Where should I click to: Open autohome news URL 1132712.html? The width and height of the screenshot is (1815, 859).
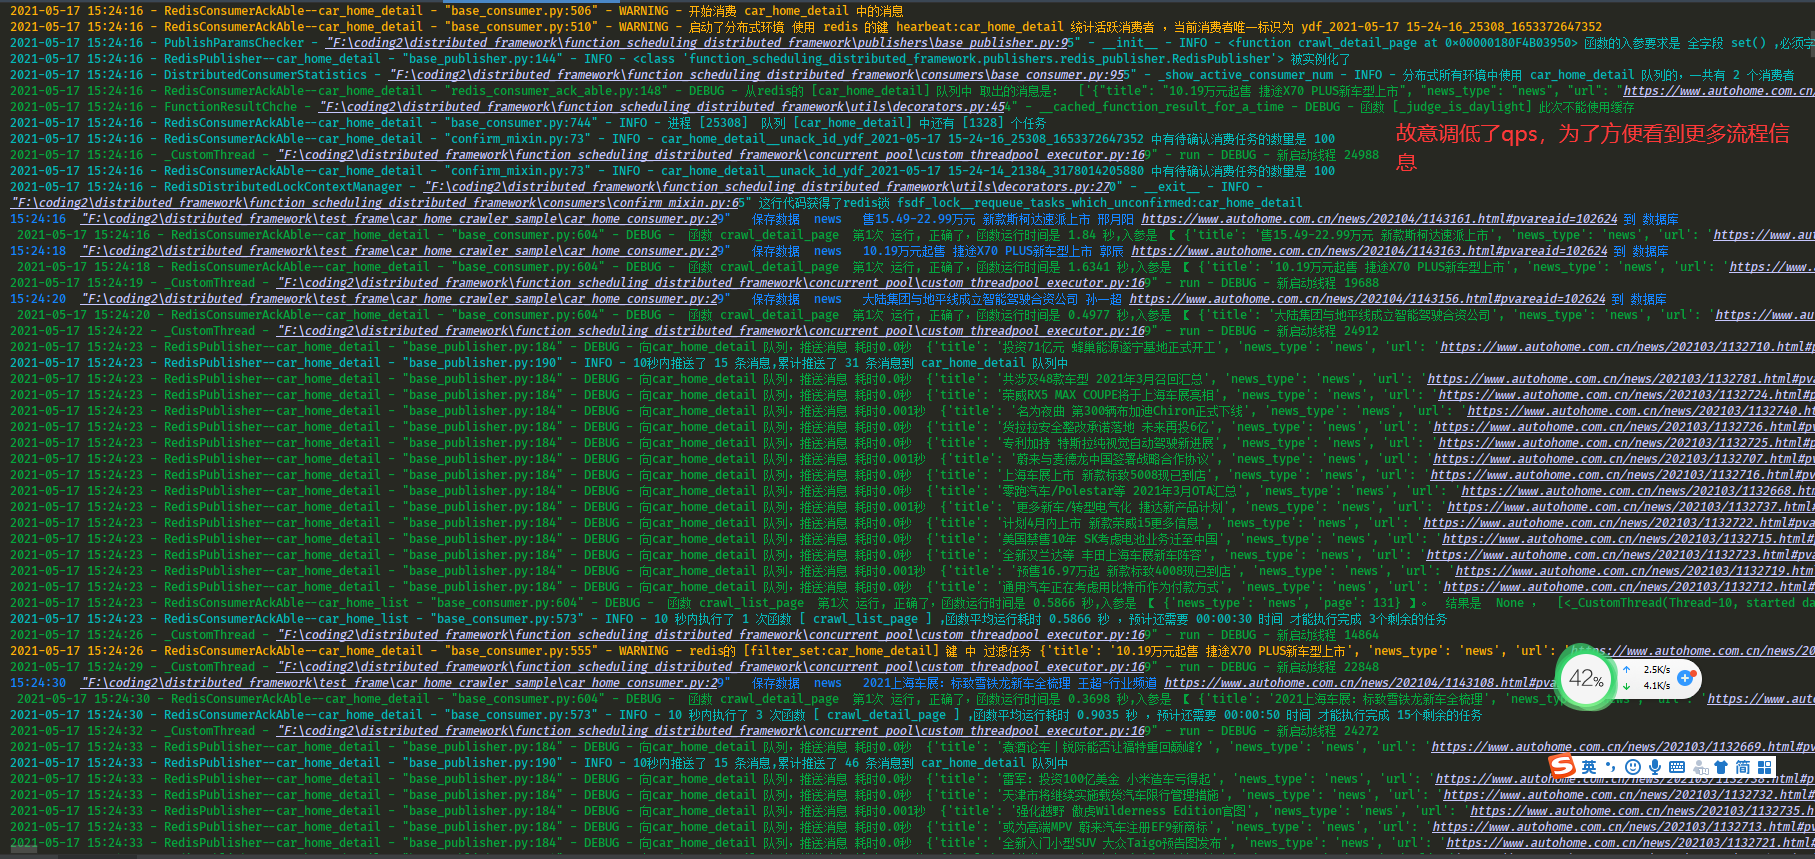coord(1629,587)
